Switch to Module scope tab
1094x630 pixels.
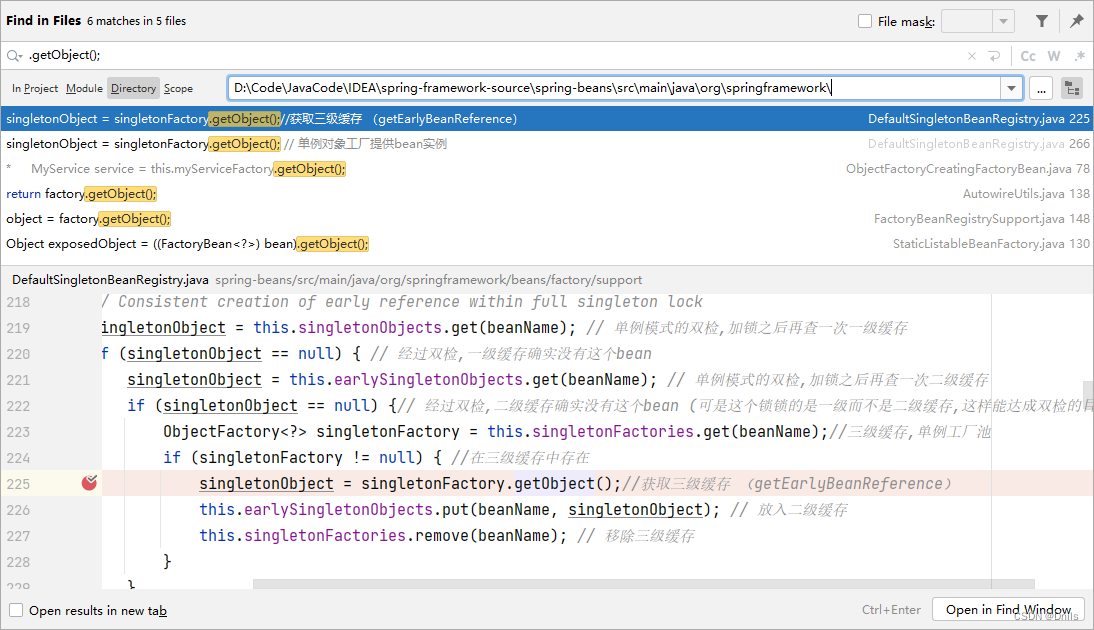tap(84, 89)
